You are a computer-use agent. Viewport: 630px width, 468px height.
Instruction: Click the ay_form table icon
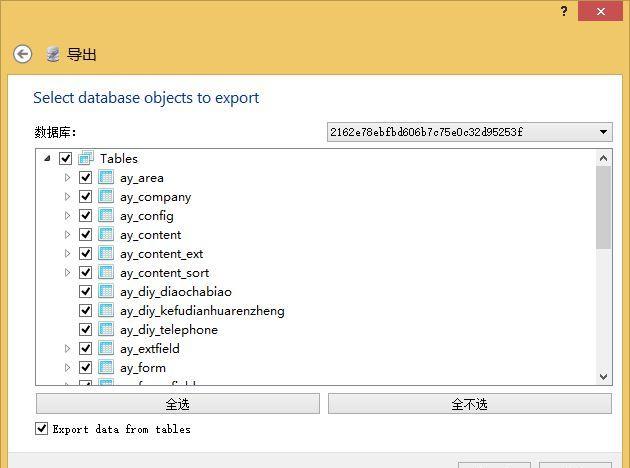tap(106, 368)
